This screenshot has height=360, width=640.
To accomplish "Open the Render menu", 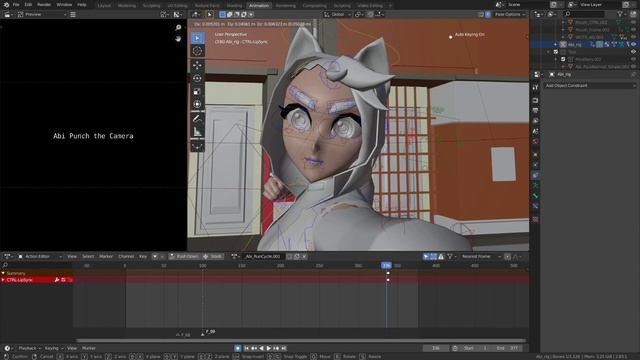I will tap(44, 5).
